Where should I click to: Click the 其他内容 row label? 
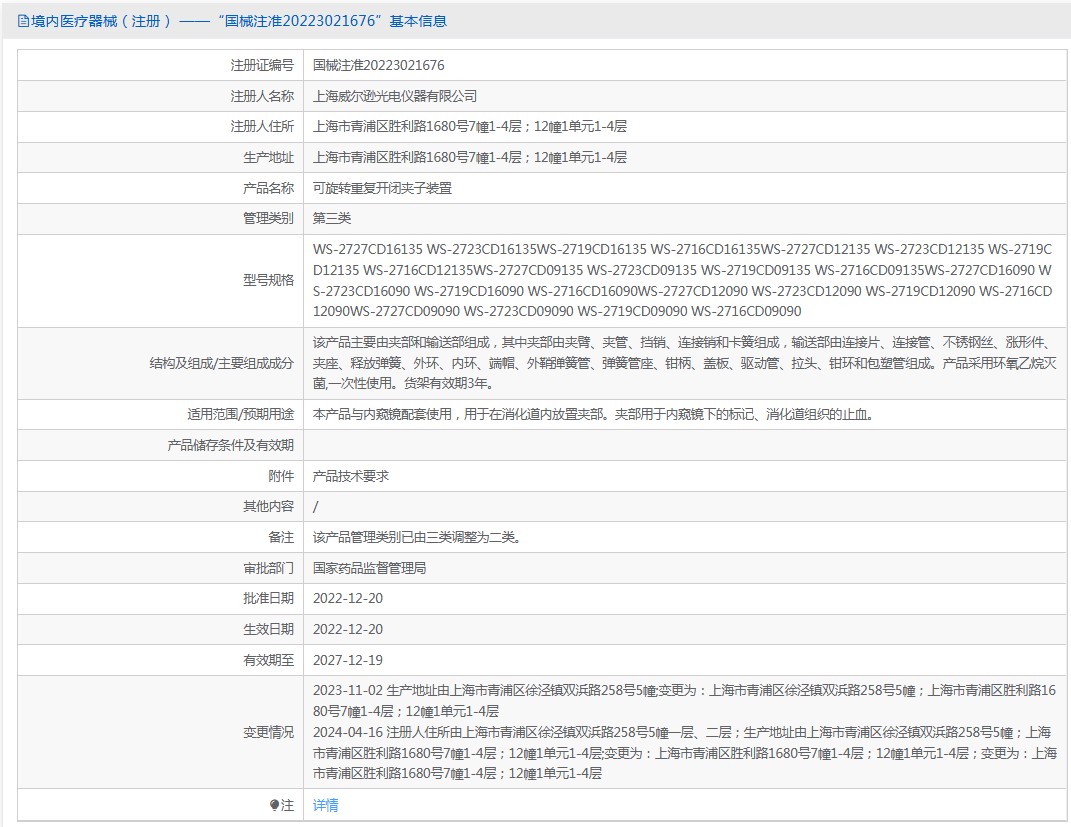click(x=268, y=506)
